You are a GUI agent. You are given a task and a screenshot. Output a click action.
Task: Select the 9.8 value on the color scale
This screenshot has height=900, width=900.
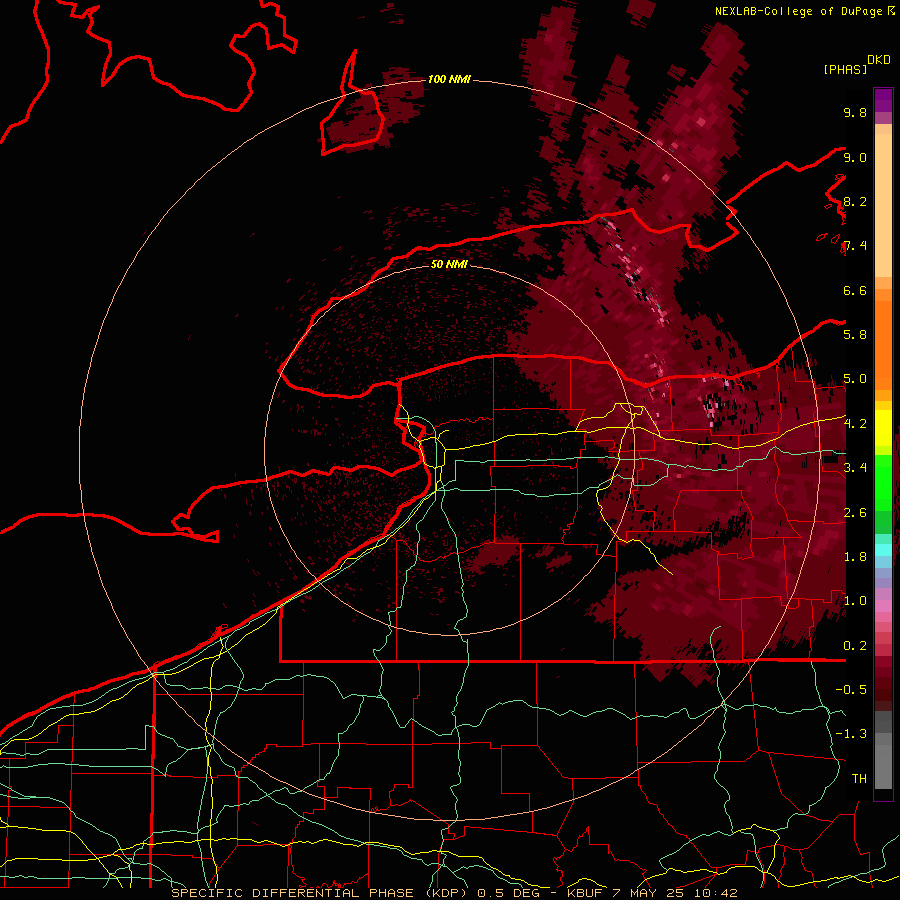point(855,112)
